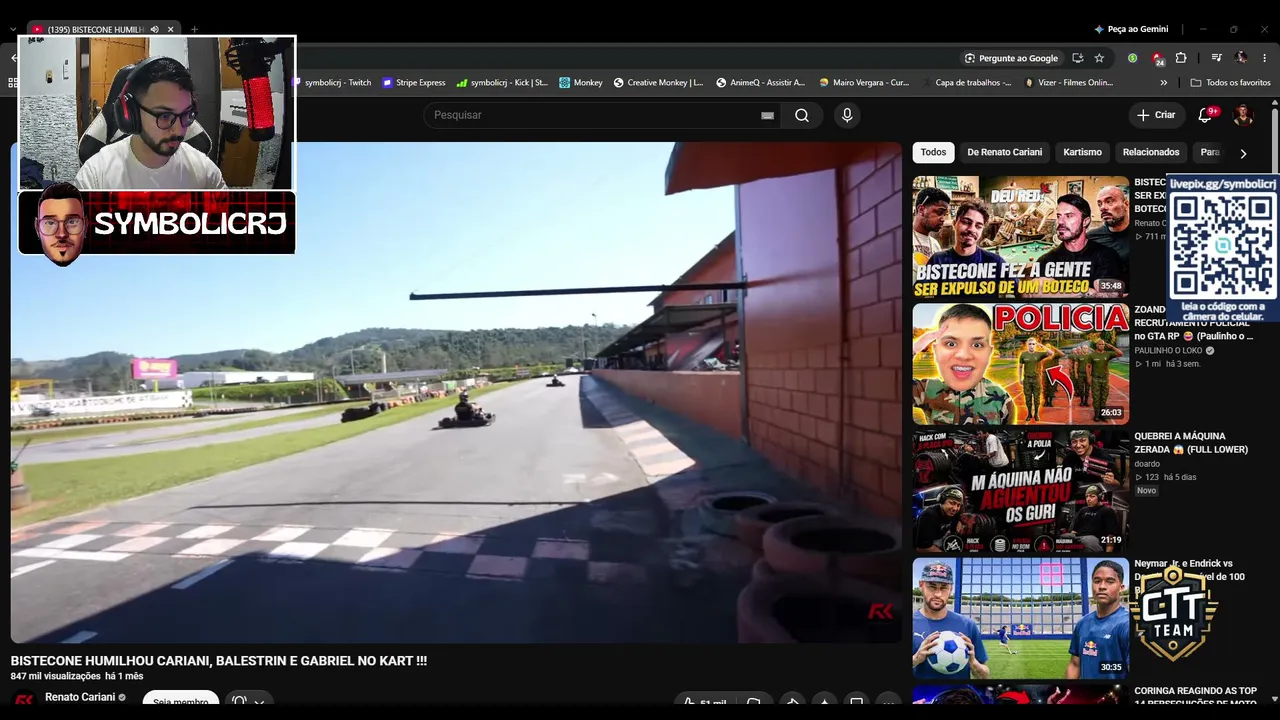Open the Mairo Vergara bookmark
The image size is (1280, 720).
click(864, 83)
